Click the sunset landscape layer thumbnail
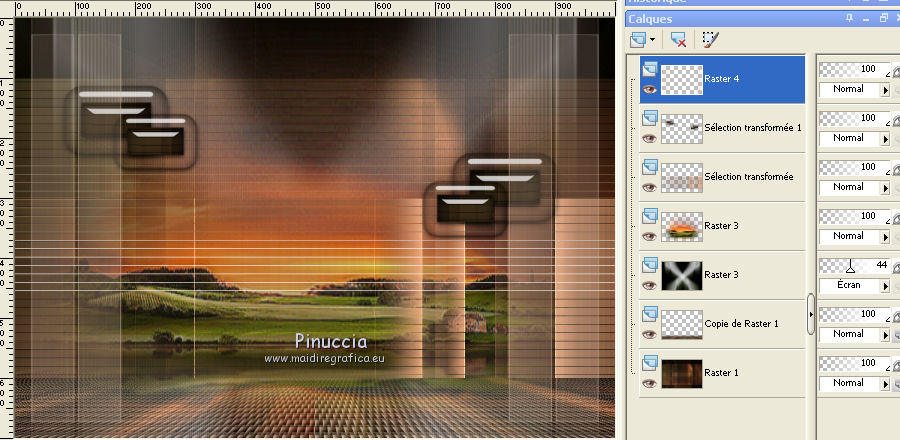Screen dimensions: 900x440 click(682, 226)
